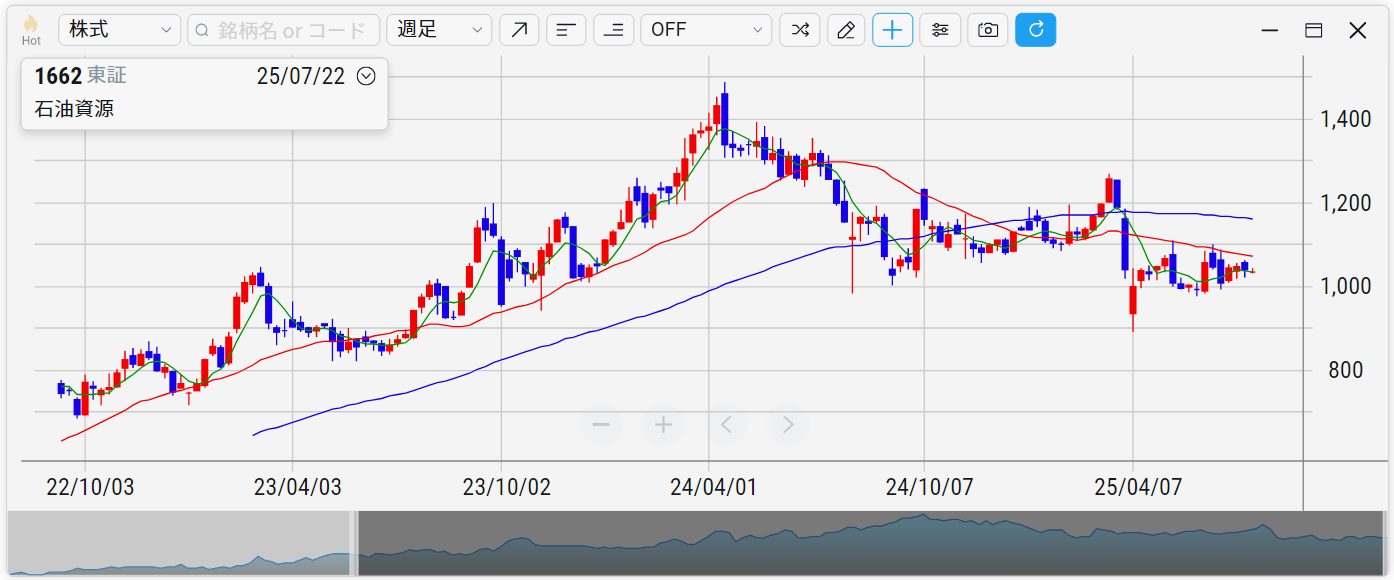
Task: Toggle the crosshair plus cursor button
Action: [893, 30]
